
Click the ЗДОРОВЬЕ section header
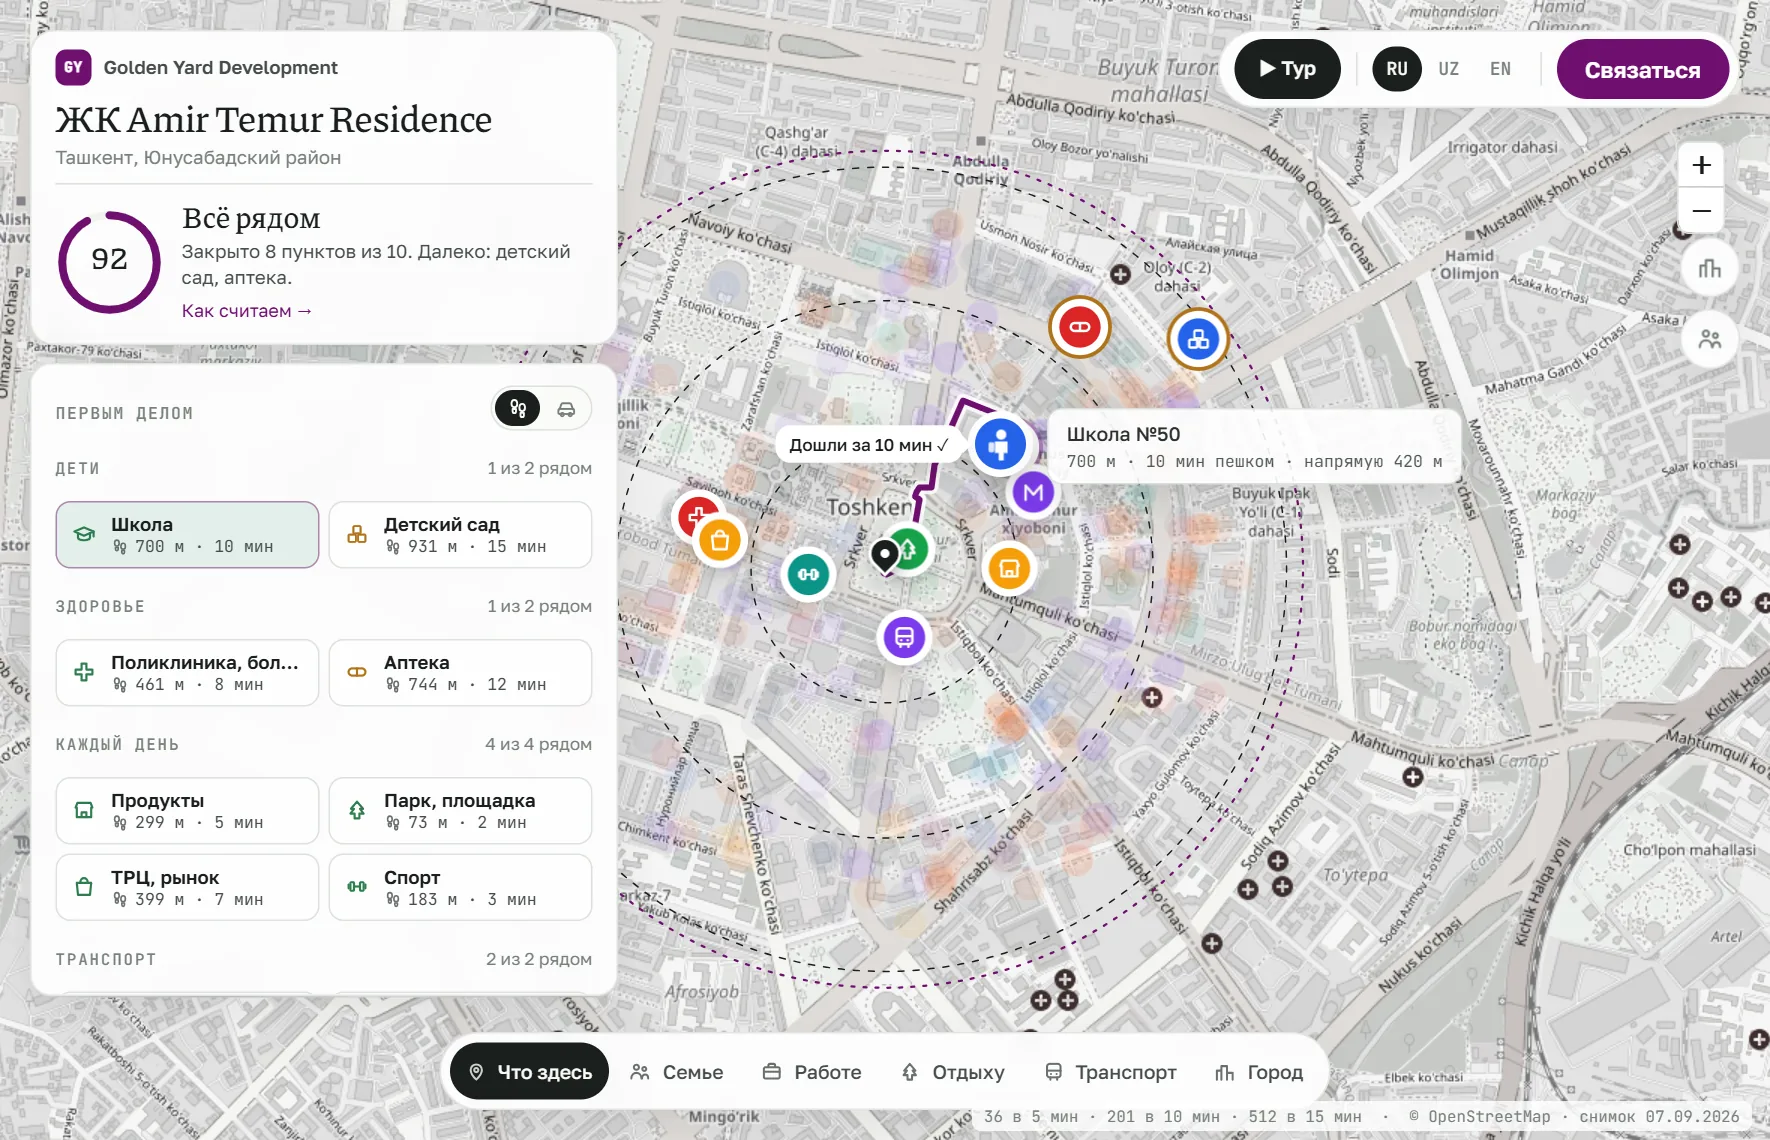[x=100, y=607]
